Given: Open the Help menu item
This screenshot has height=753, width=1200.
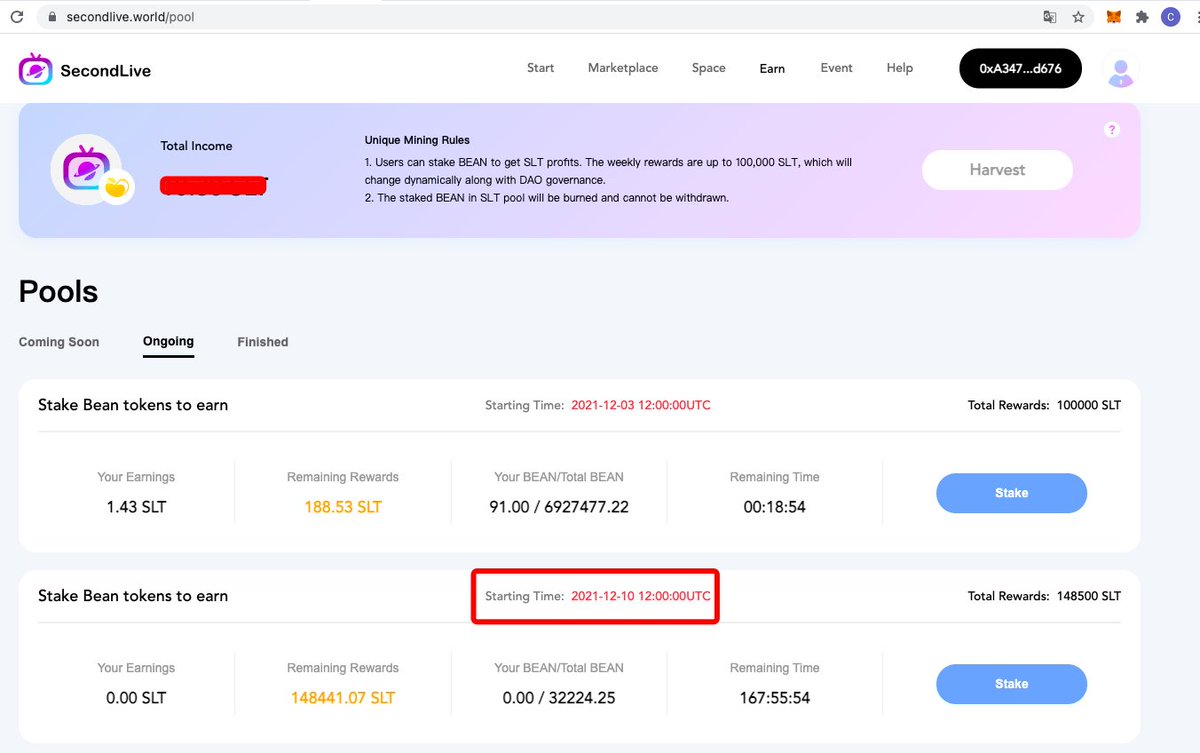Looking at the screenshot, I should [x=899, y=68].
